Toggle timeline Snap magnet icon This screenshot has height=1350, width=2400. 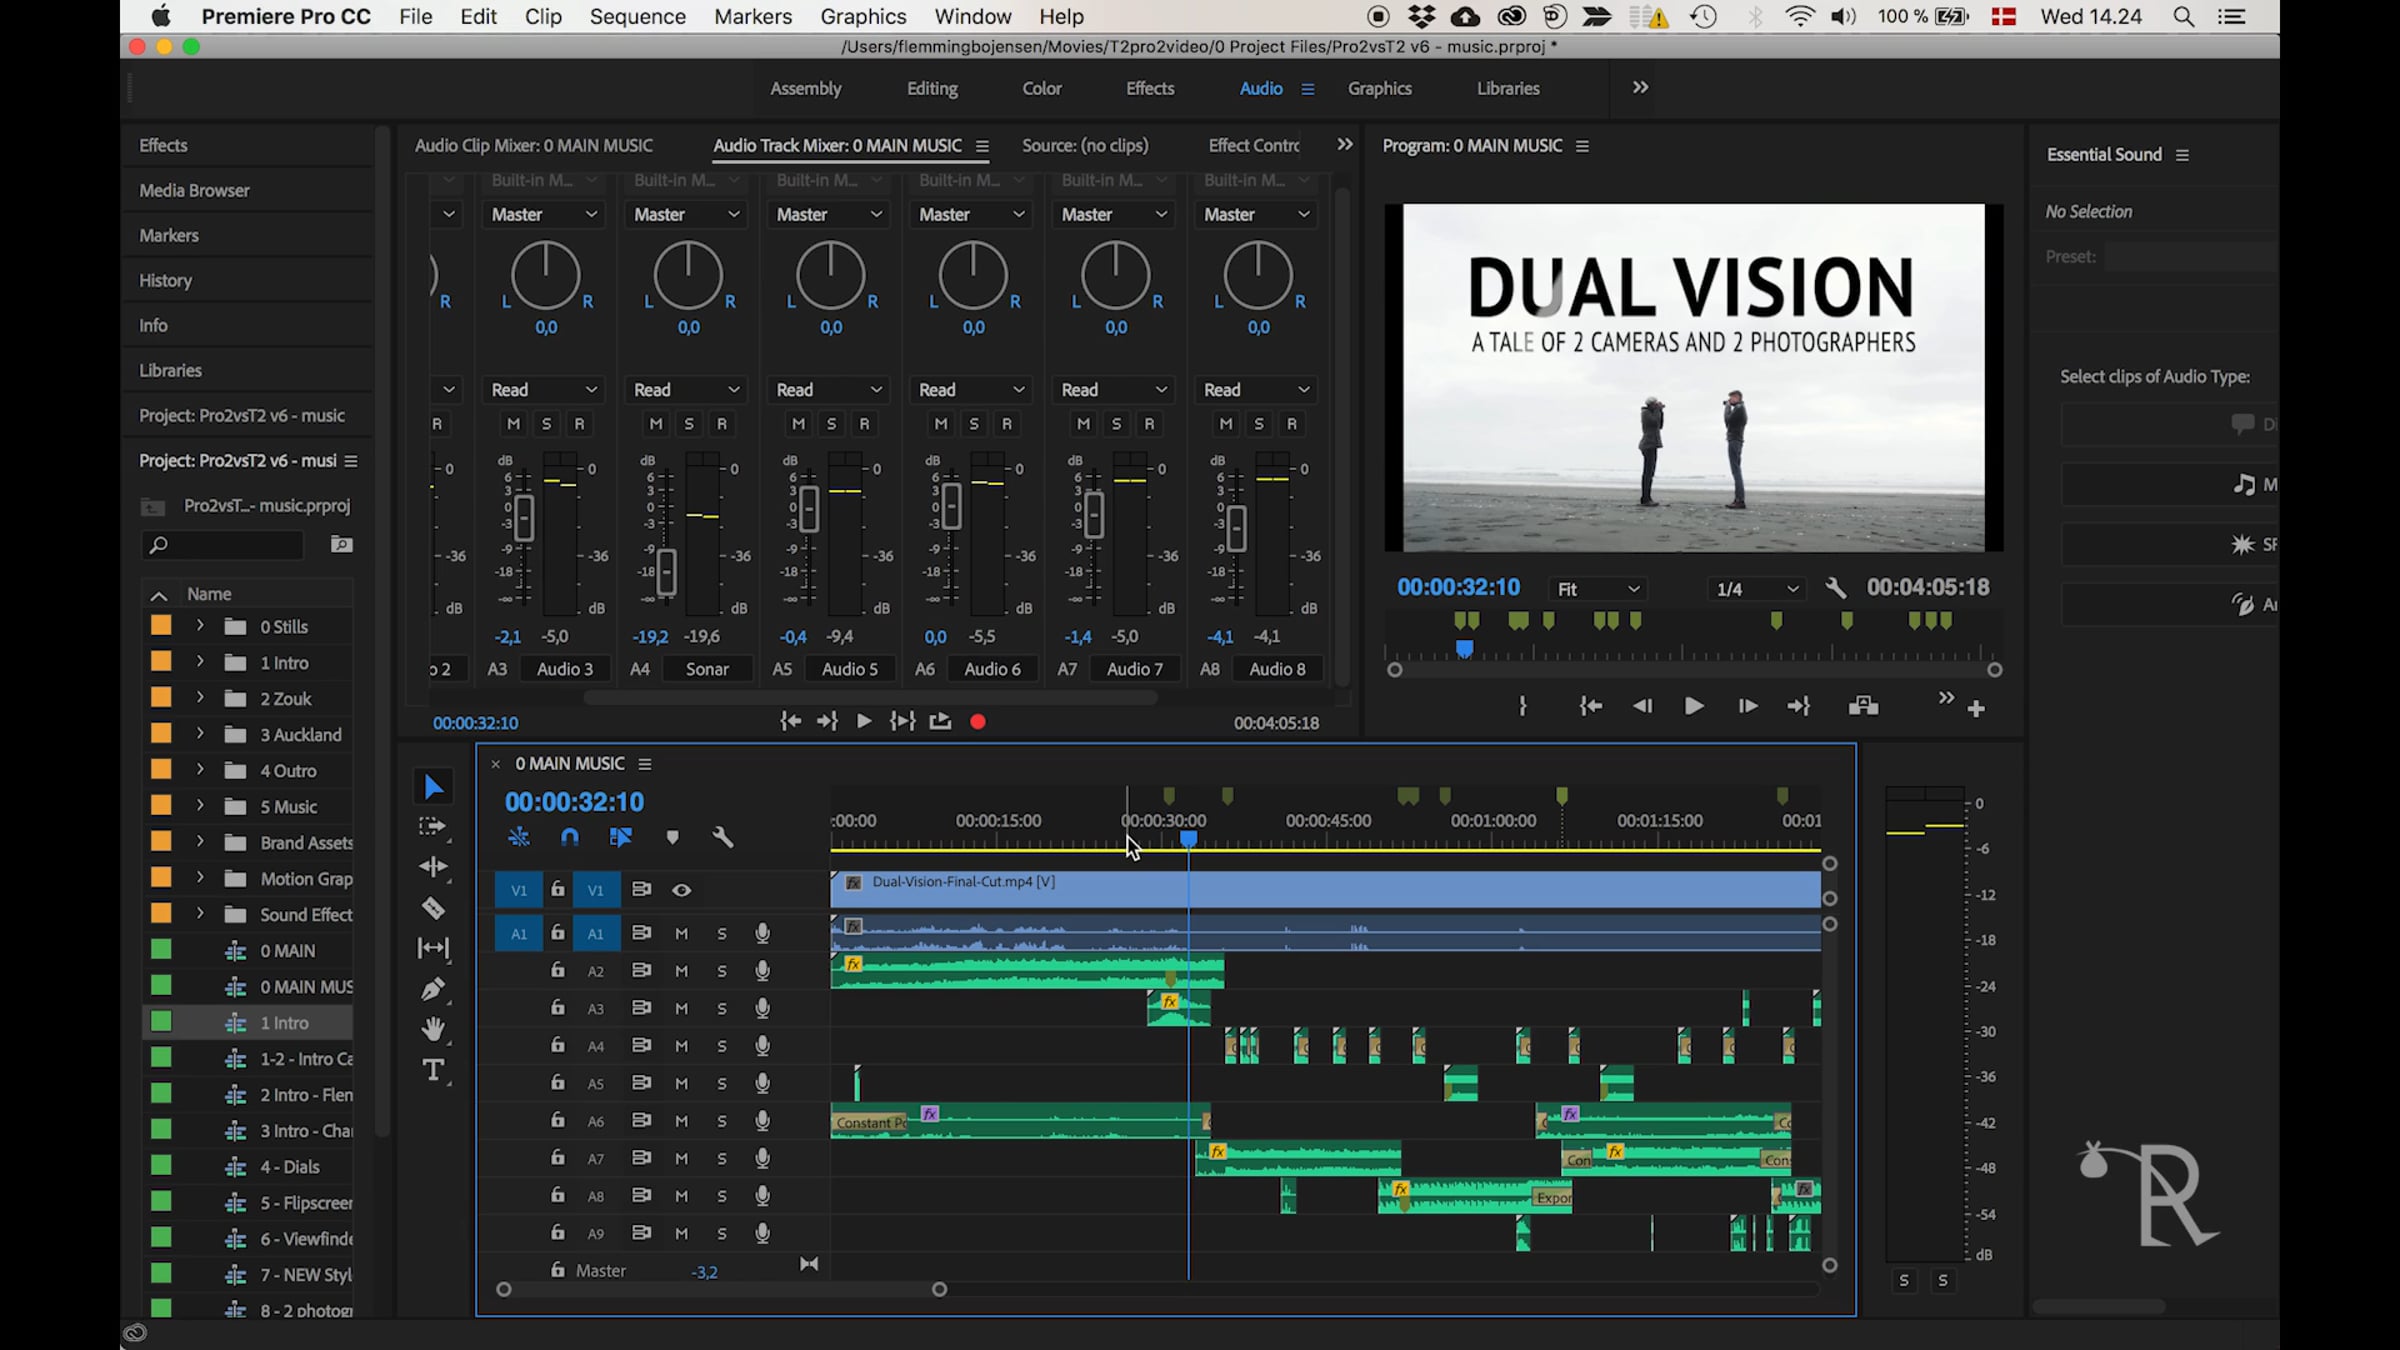point(570,837)
